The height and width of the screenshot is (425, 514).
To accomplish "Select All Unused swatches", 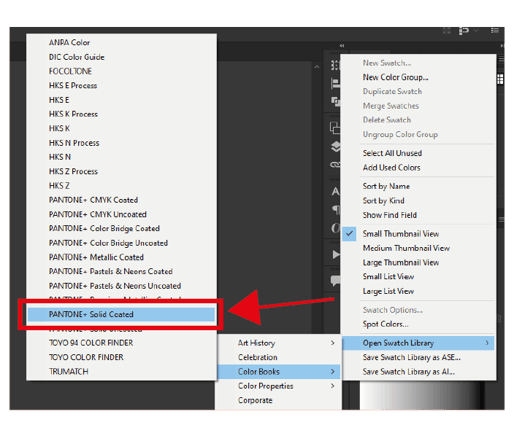I will pos(392,153).
